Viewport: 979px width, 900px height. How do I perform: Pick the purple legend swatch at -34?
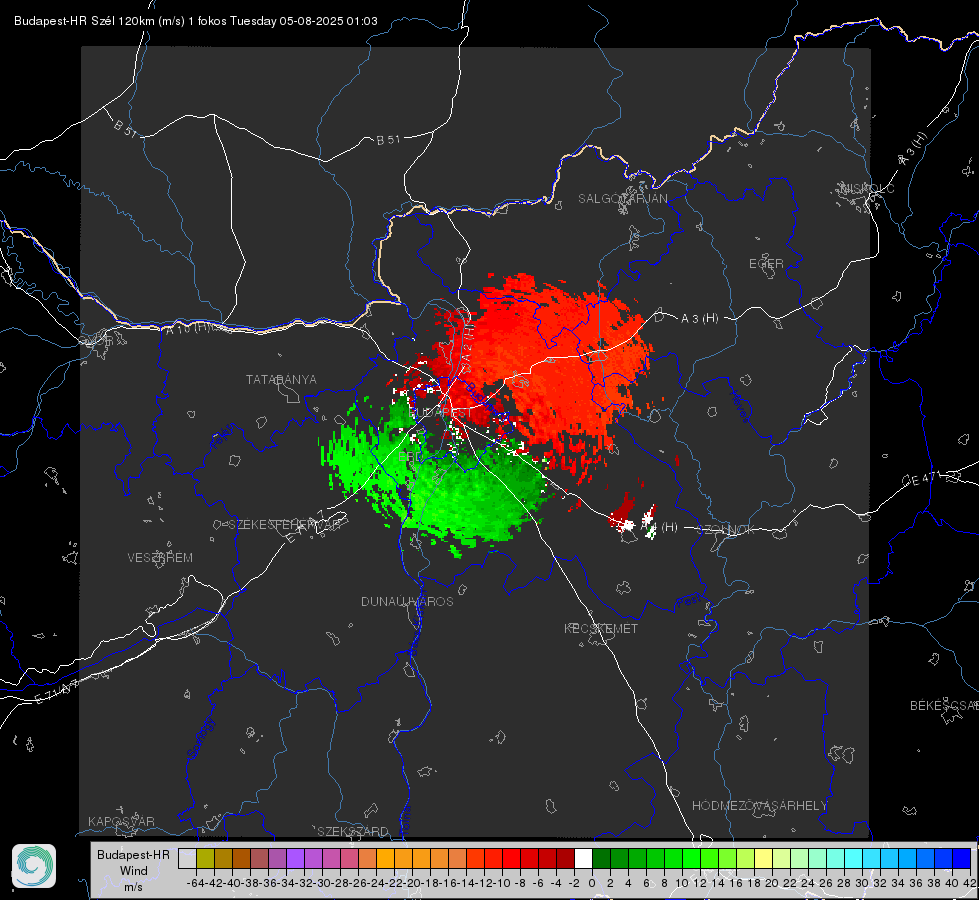point(295,858)
